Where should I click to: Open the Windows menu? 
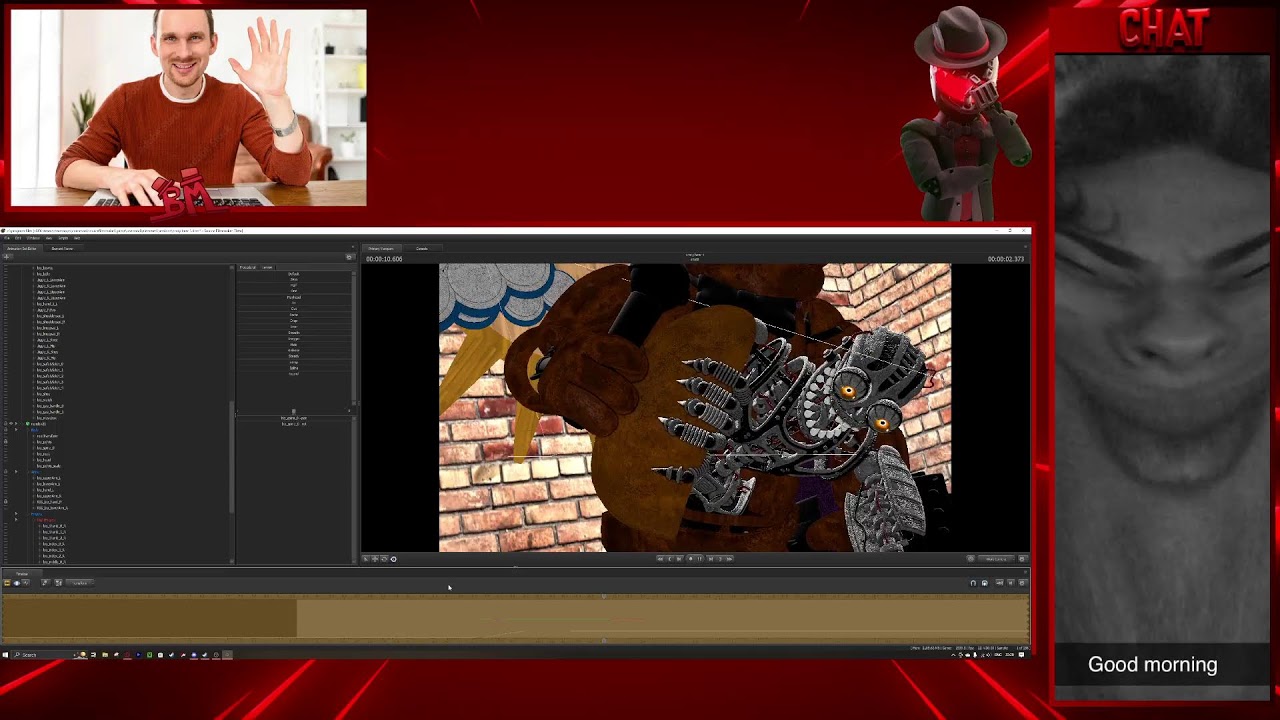click(33, 238)
